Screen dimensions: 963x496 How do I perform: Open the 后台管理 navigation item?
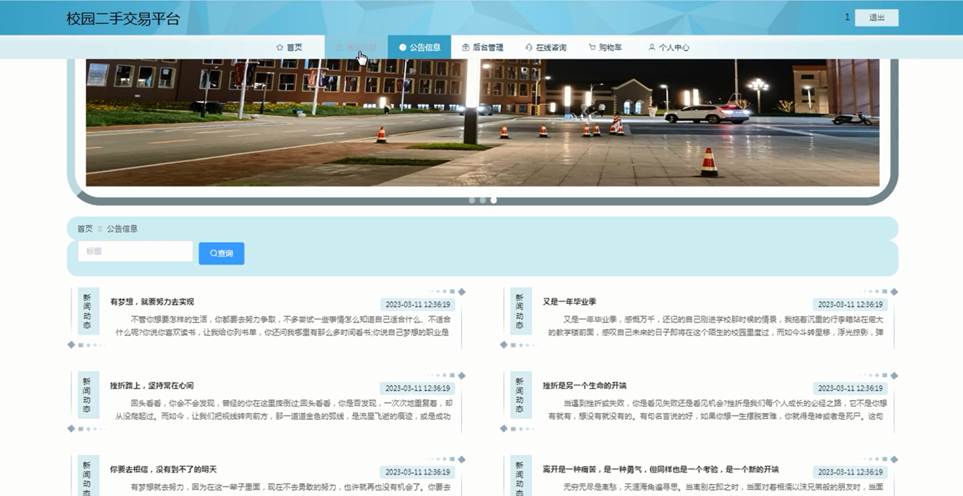click(x=482, y=47)
